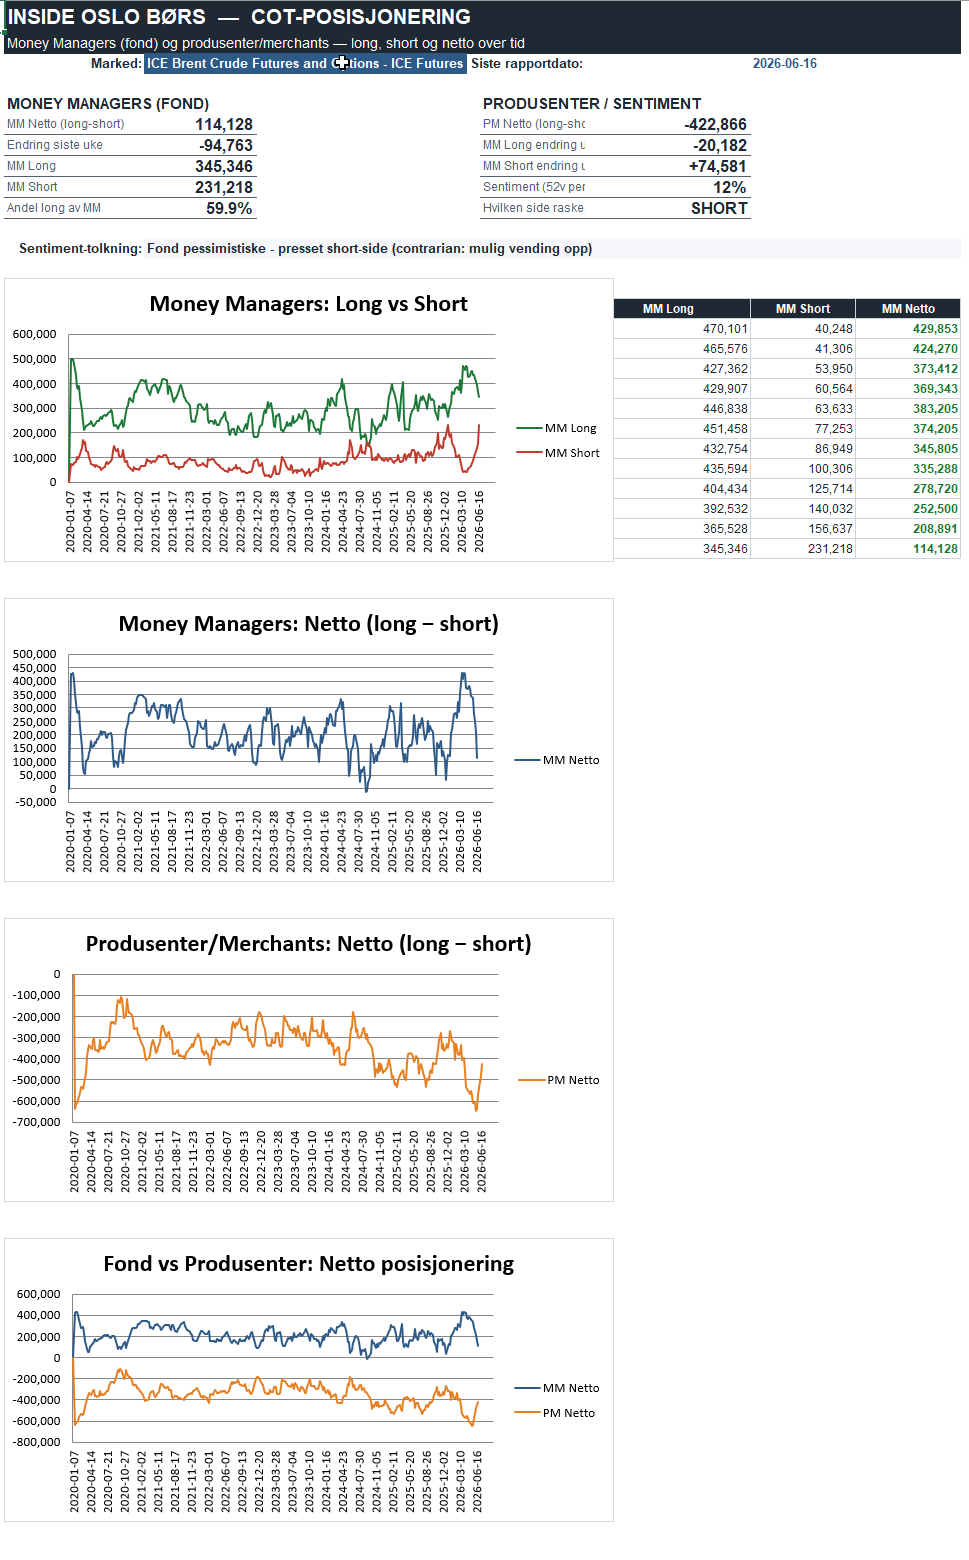Select the Andel long av MM value 59.9%
Image resolution: width=969 pixels, height=1560 pixels.
click(229, 208)
